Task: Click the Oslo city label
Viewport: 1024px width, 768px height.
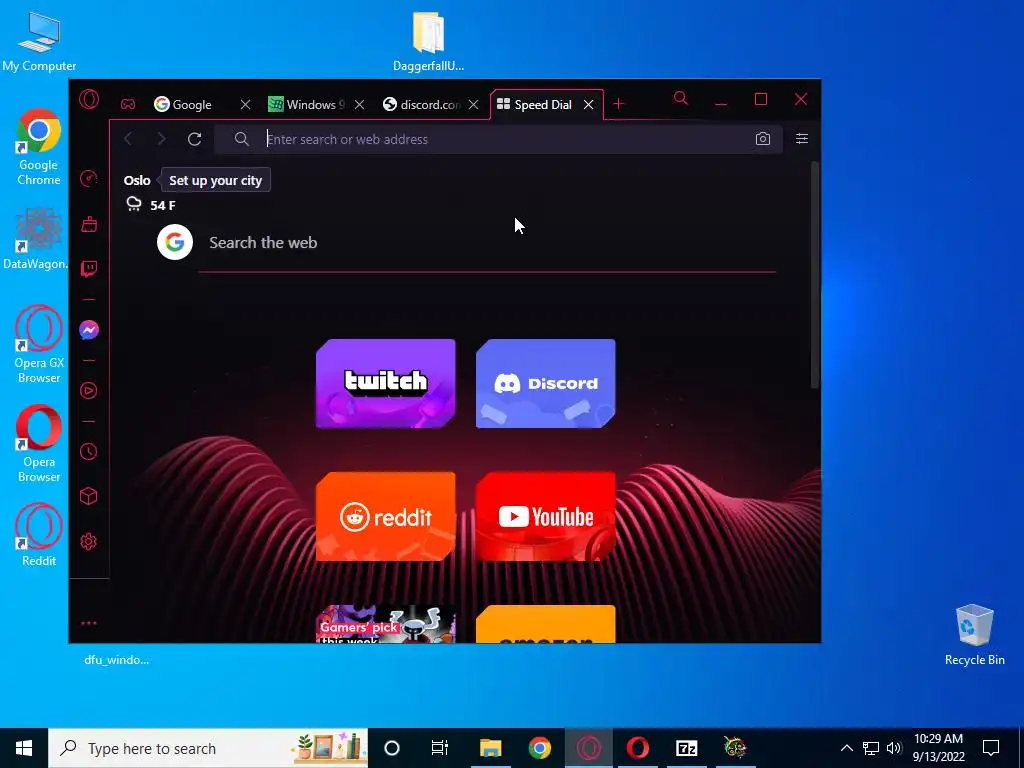Action: [x=137, y=180]
